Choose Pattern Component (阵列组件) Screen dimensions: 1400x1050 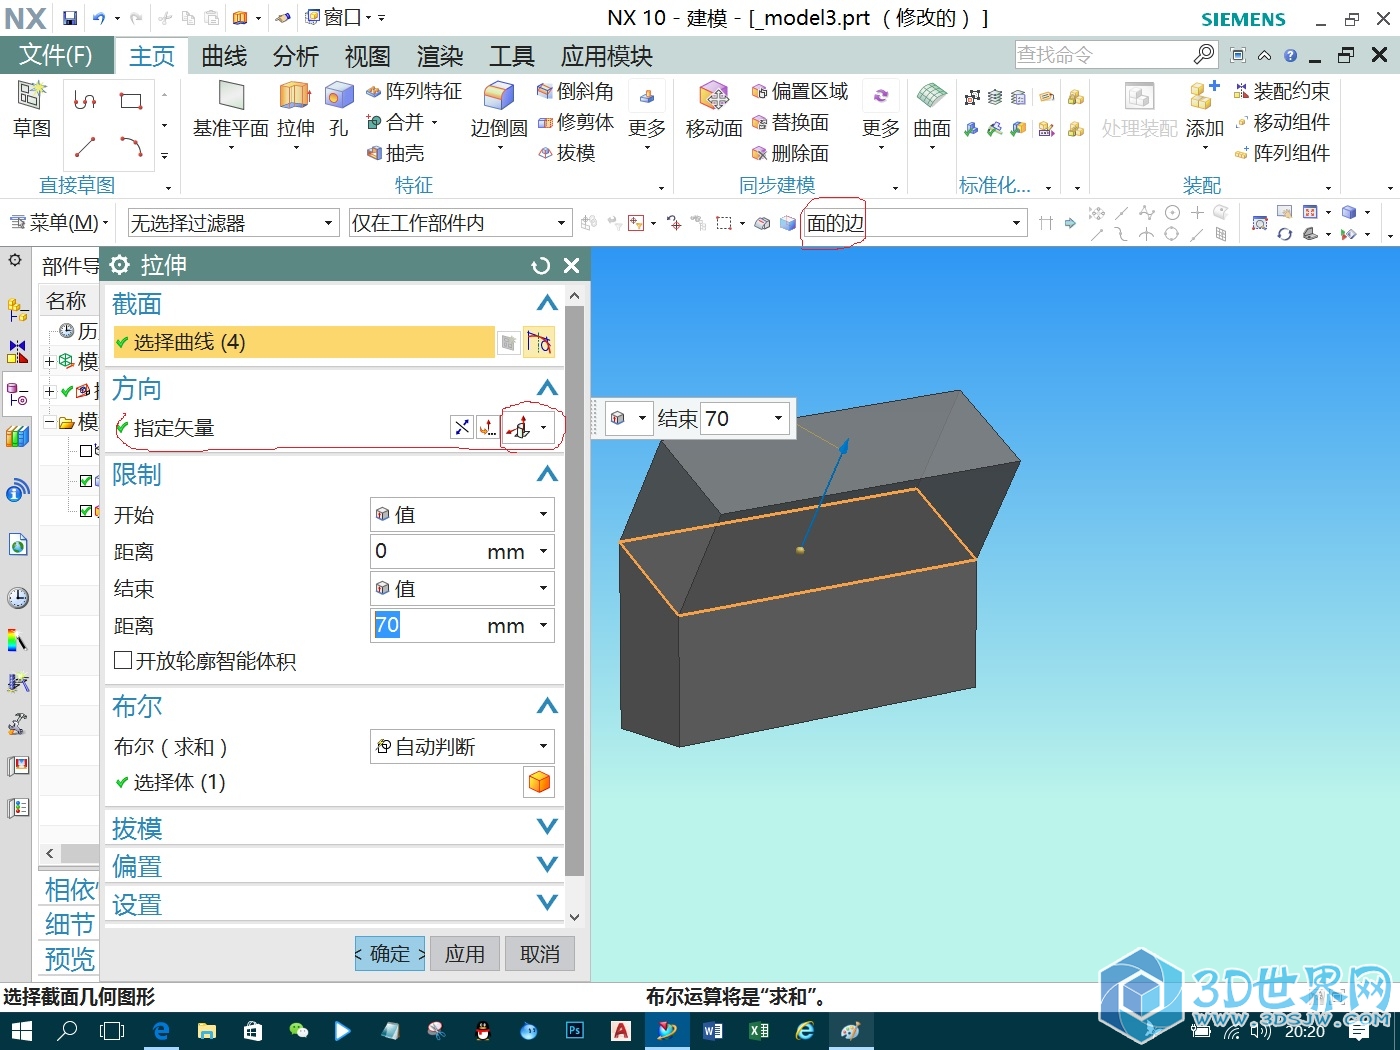tap(1282, 153)
